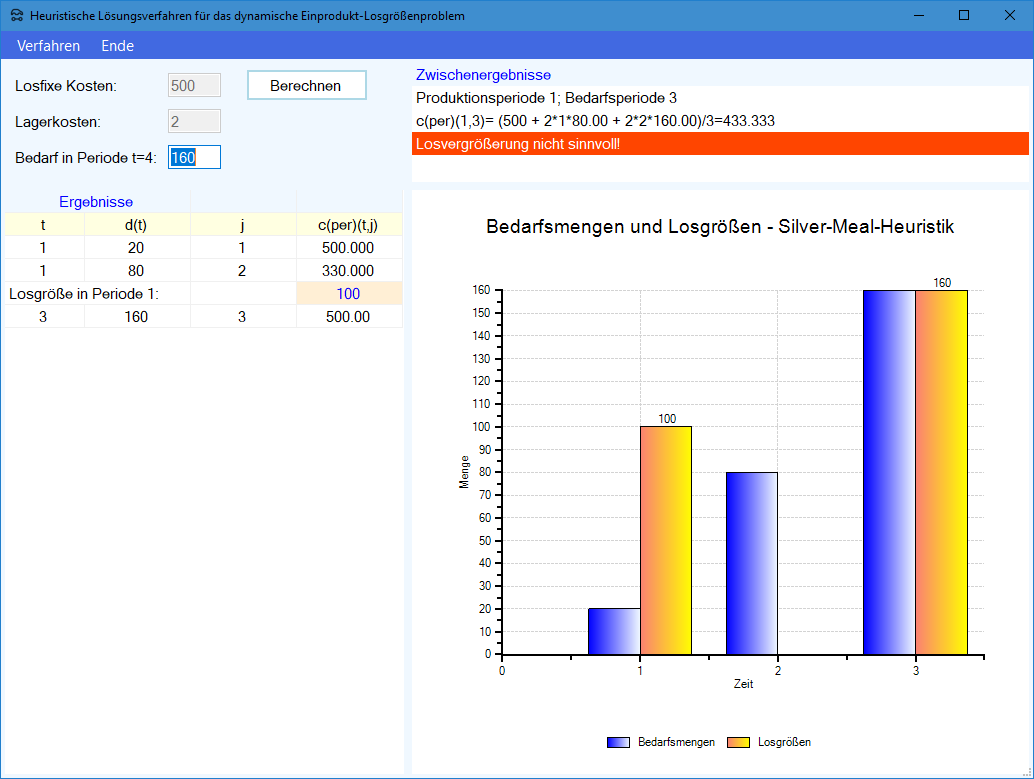Click the Bedarfsmengen blue legend swatch
Viewport: 1034px width, 779px height.
[x=619, y=742]
